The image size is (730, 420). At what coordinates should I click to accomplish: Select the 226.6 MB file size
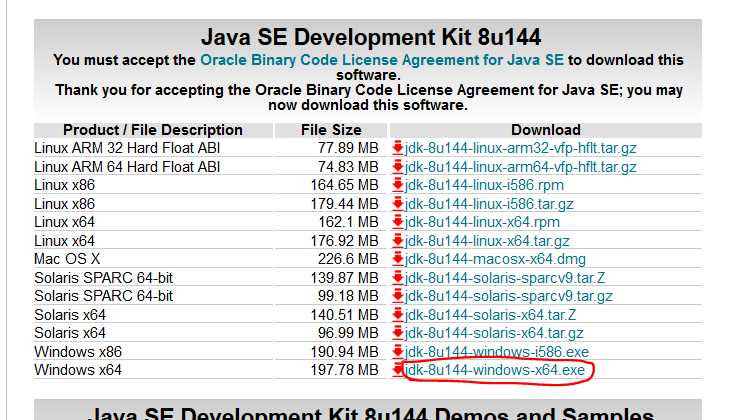click(348, 259)
